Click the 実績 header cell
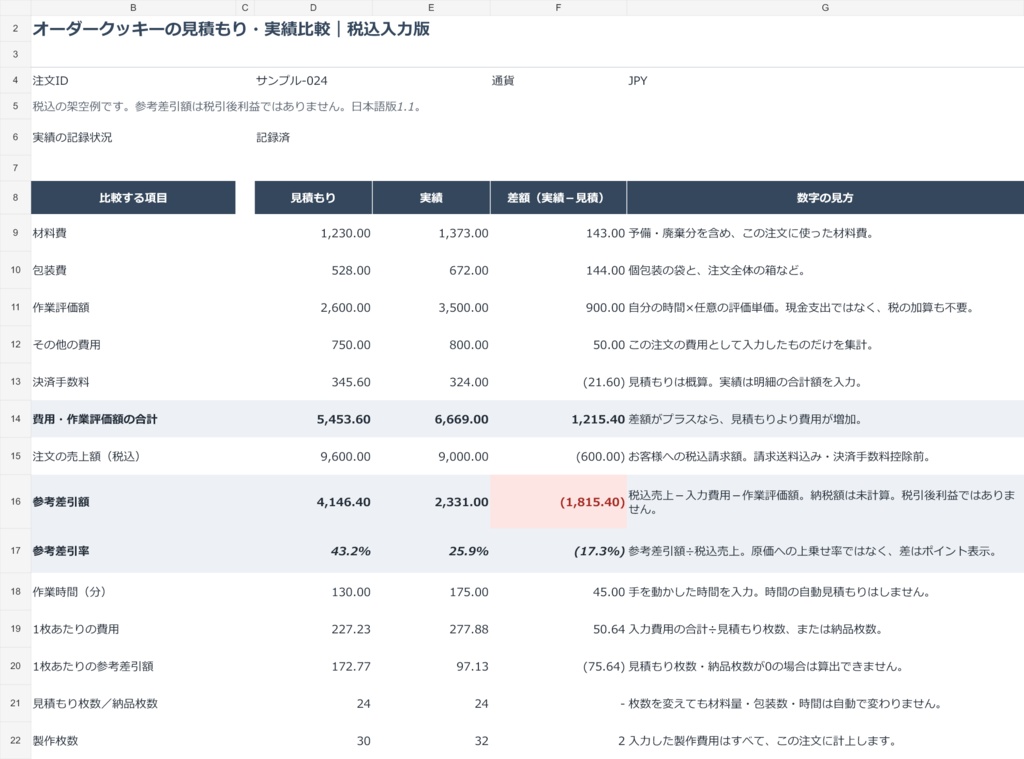Image resolution: width=1024 pixels, height=759 pixels. (431, 198)
